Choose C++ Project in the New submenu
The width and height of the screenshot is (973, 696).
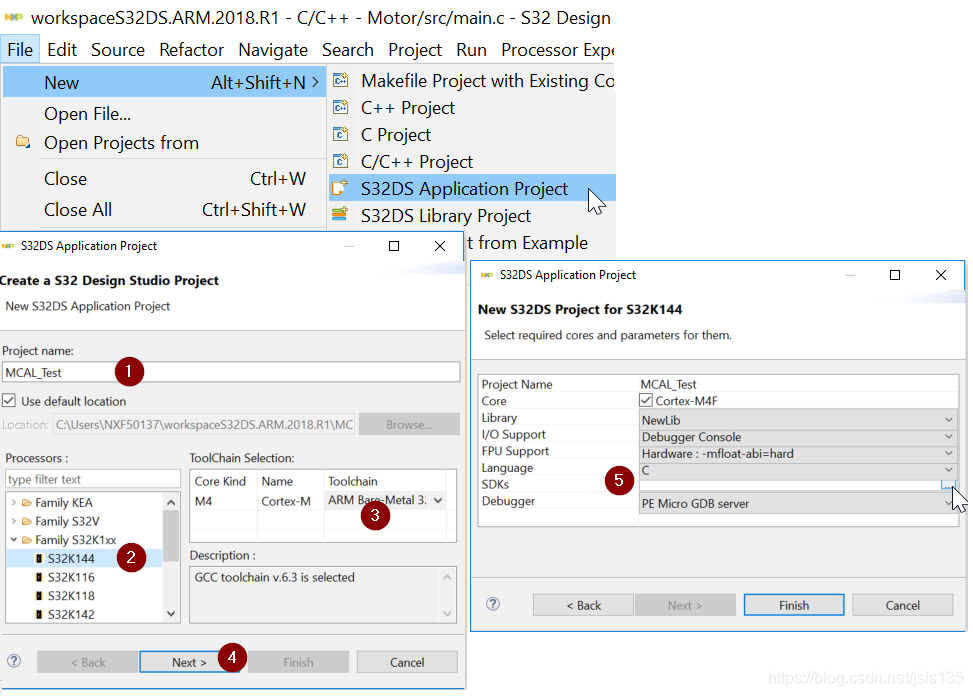[x=405, y=107]
